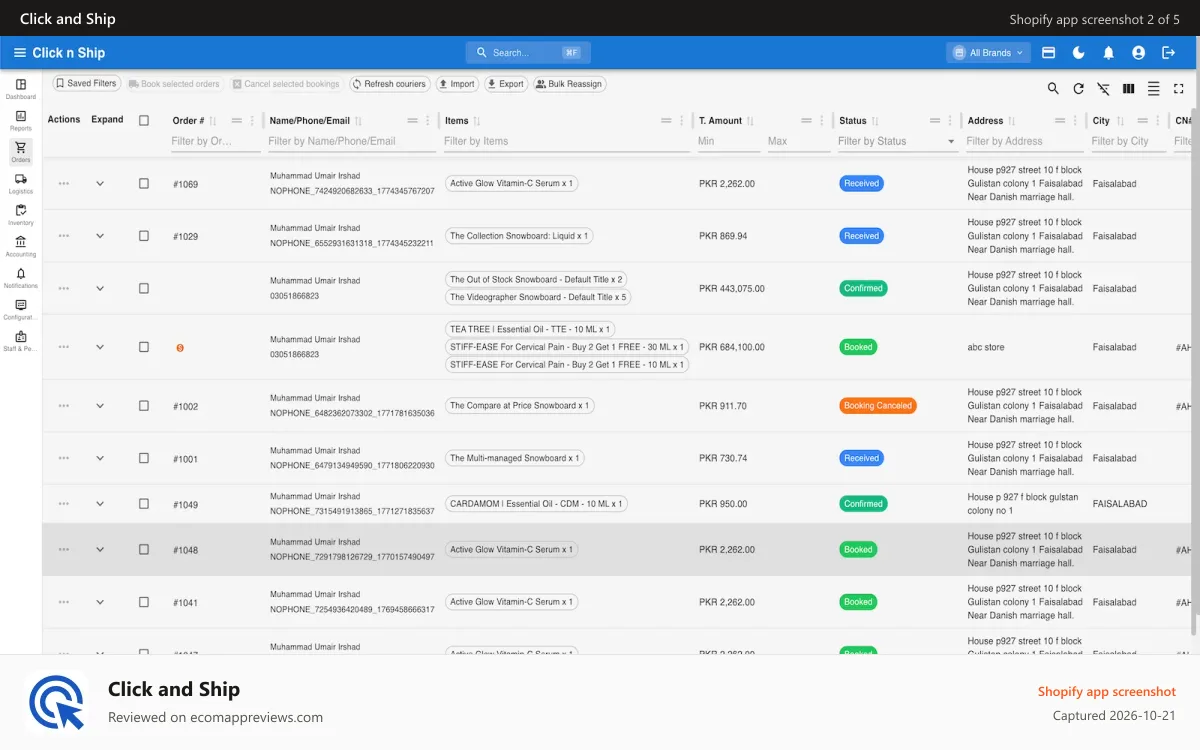The width and height of the screenshot is (1200, 750).
Task: Toggle dark mode moon icon
Action: (1079, 53)
